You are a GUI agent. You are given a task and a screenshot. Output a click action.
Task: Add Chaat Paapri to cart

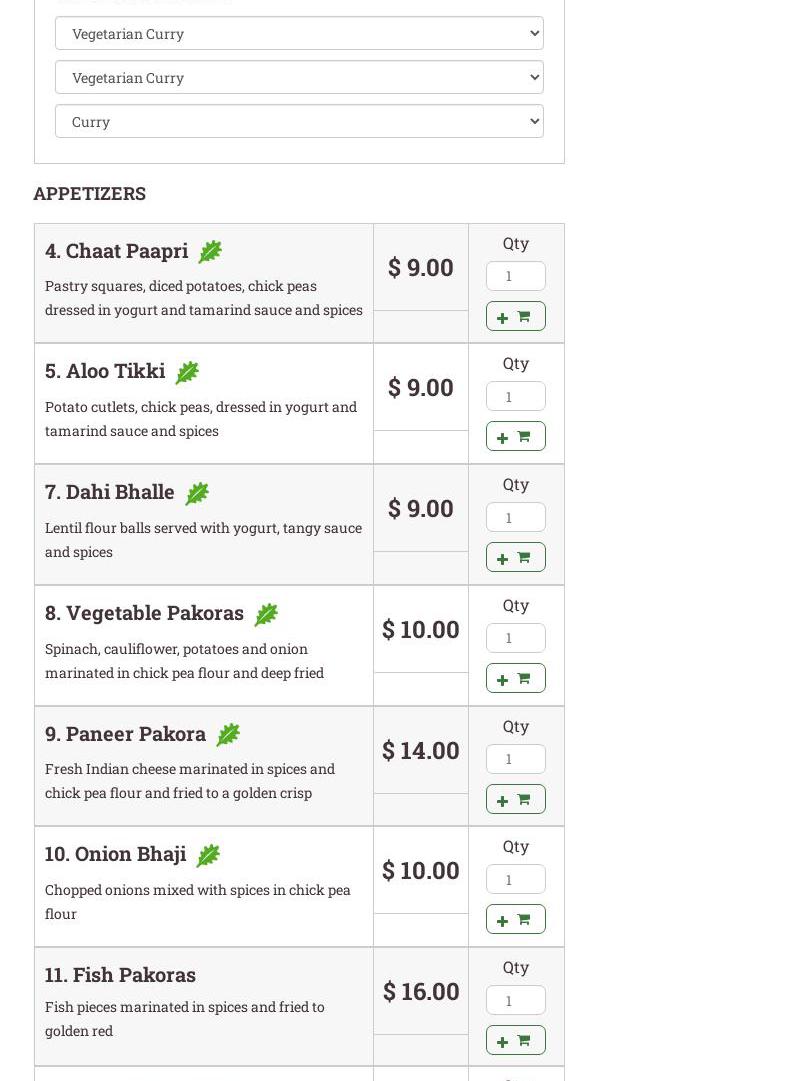(x=515, y=316)
